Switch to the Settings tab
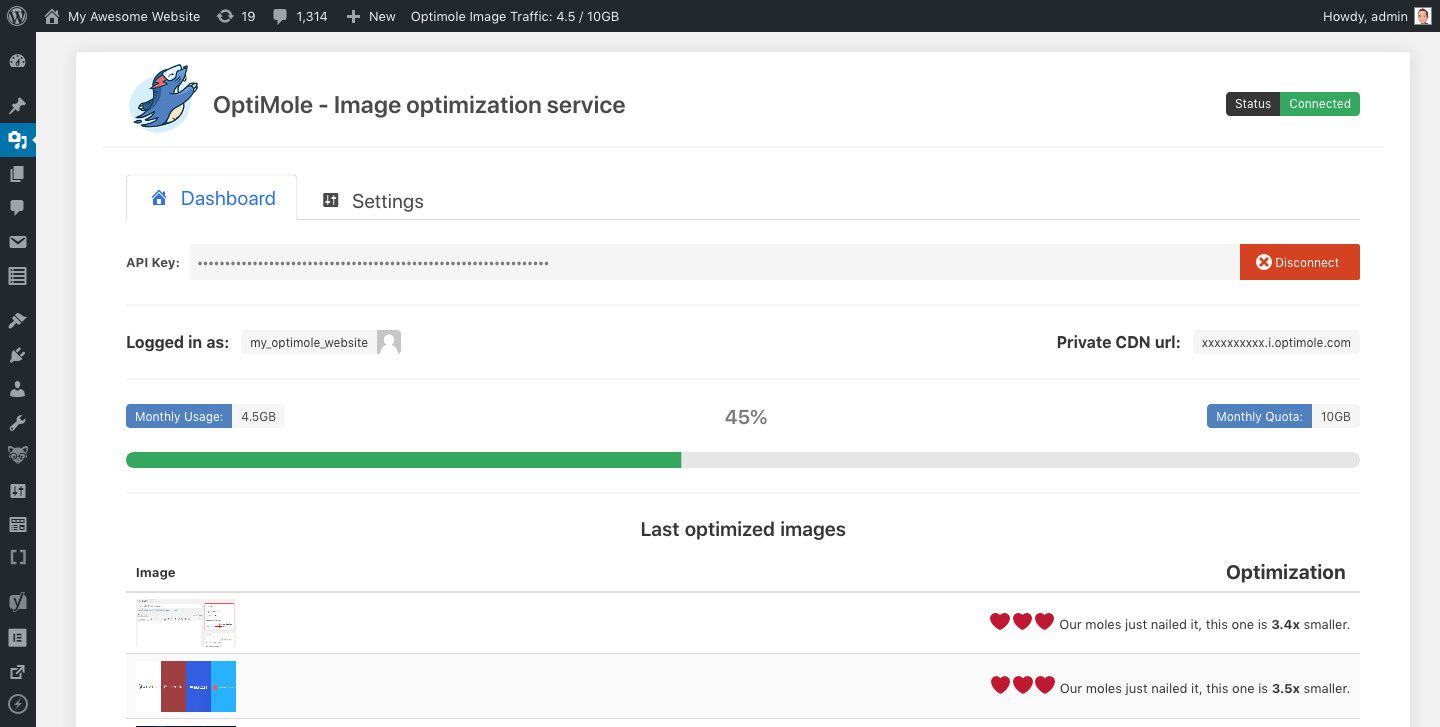 point(372,200)
